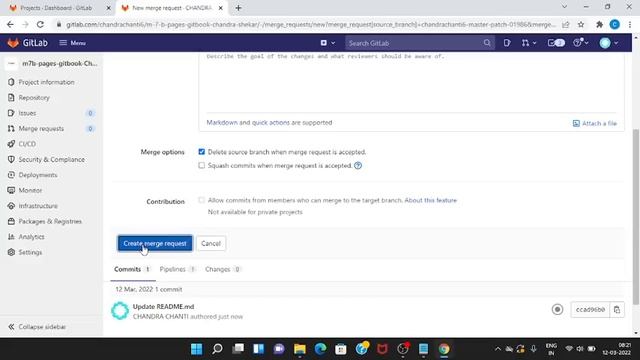
Task: Open the Windows Start menu
Action: point(196,349)
